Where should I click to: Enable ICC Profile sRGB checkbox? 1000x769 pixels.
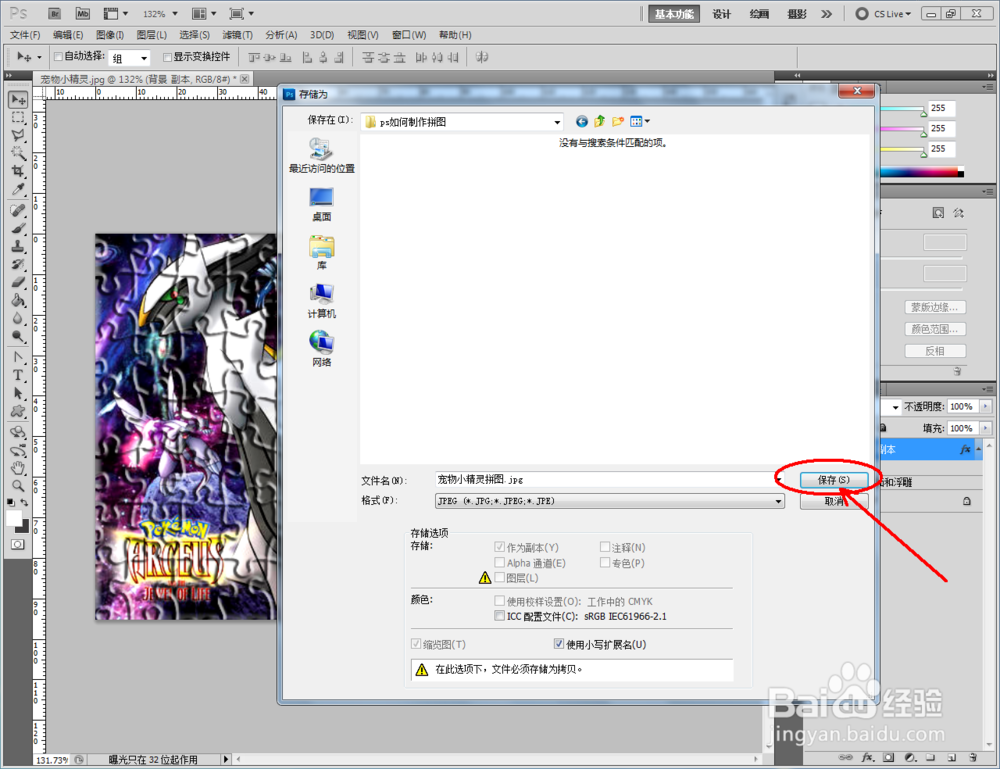(499, 616)
